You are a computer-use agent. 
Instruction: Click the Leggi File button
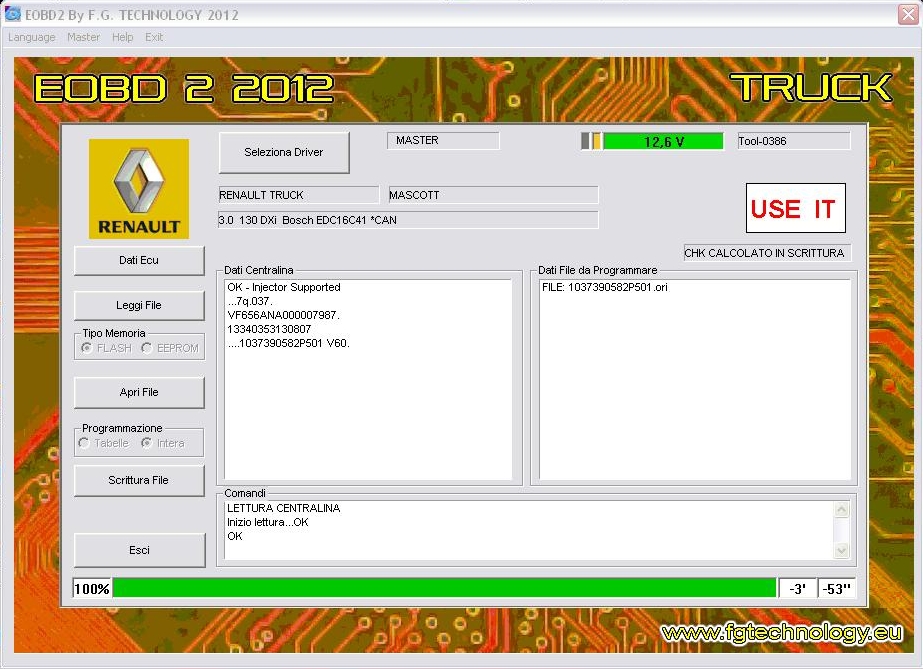click(139, 305)
